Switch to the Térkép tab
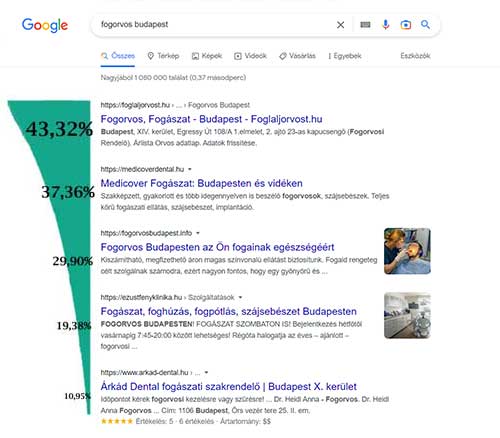This screenshot has width=500, height=438. [163, 56]
